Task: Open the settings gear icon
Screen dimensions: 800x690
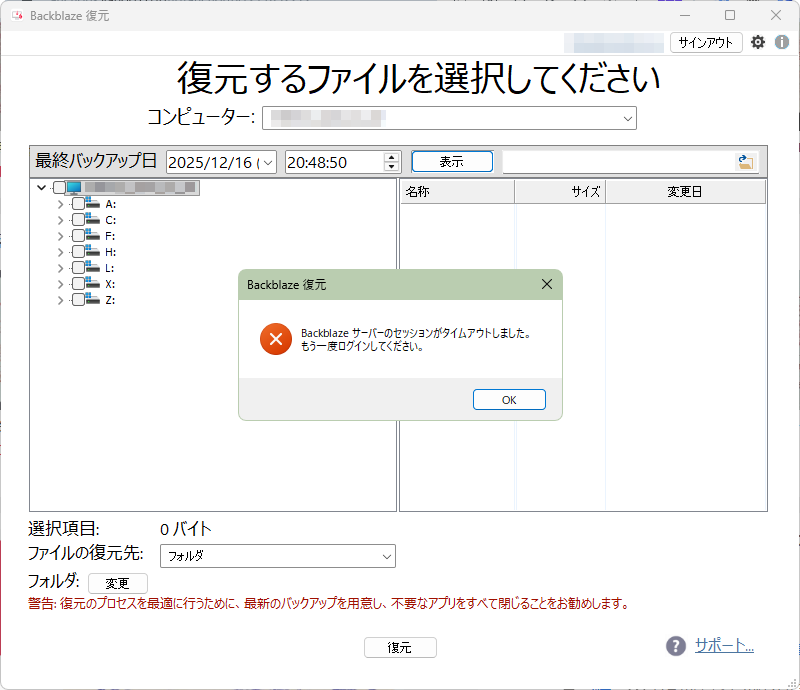Action: 758,43
